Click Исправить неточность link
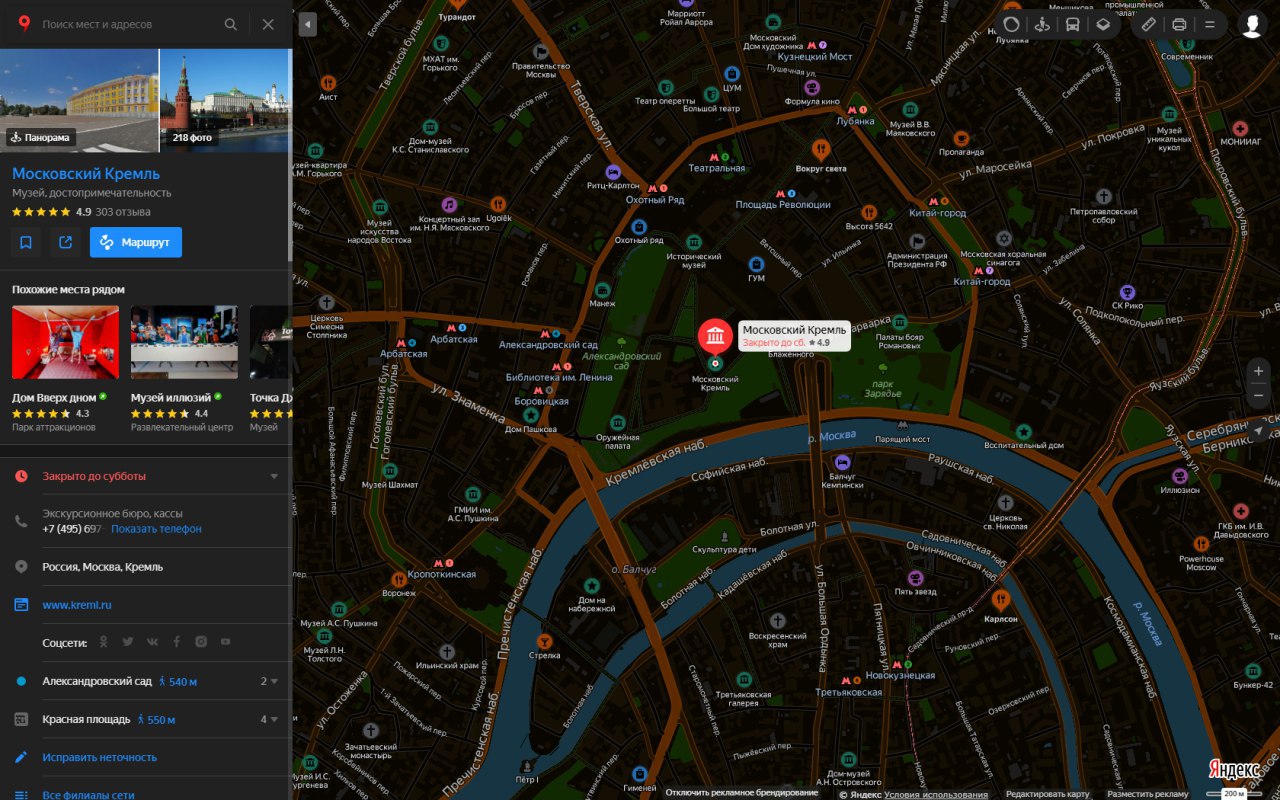Screen dimensions: 1280x800 click(99, 757)
